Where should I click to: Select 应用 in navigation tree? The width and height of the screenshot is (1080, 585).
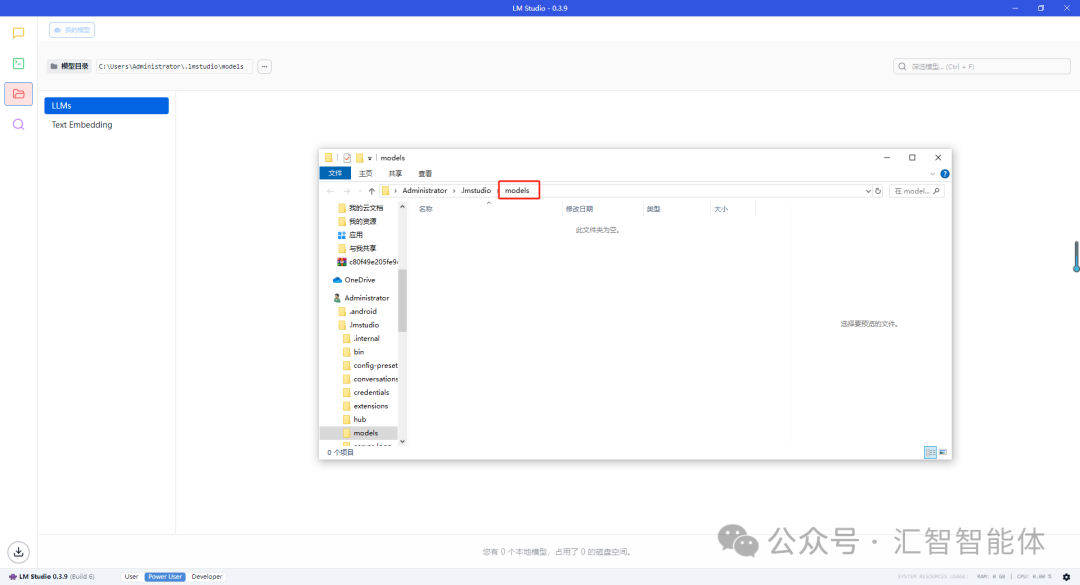(x=350, y=235)
